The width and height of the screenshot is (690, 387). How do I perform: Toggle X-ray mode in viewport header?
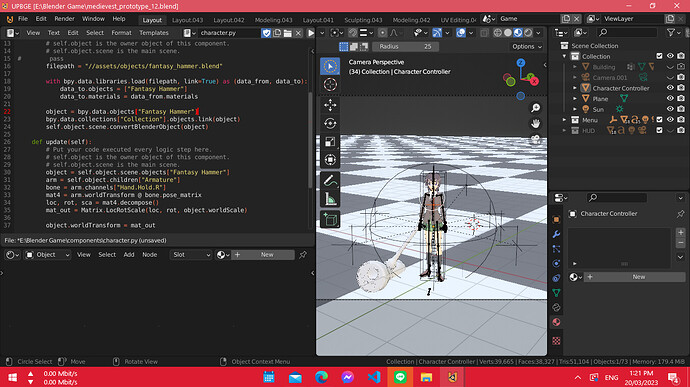[x=484, y=33]
